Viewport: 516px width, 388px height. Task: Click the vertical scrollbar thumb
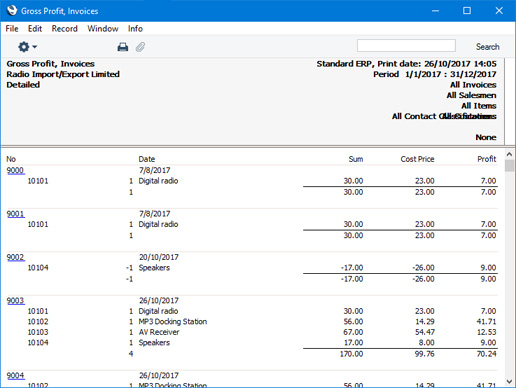[x=509, y=166]
